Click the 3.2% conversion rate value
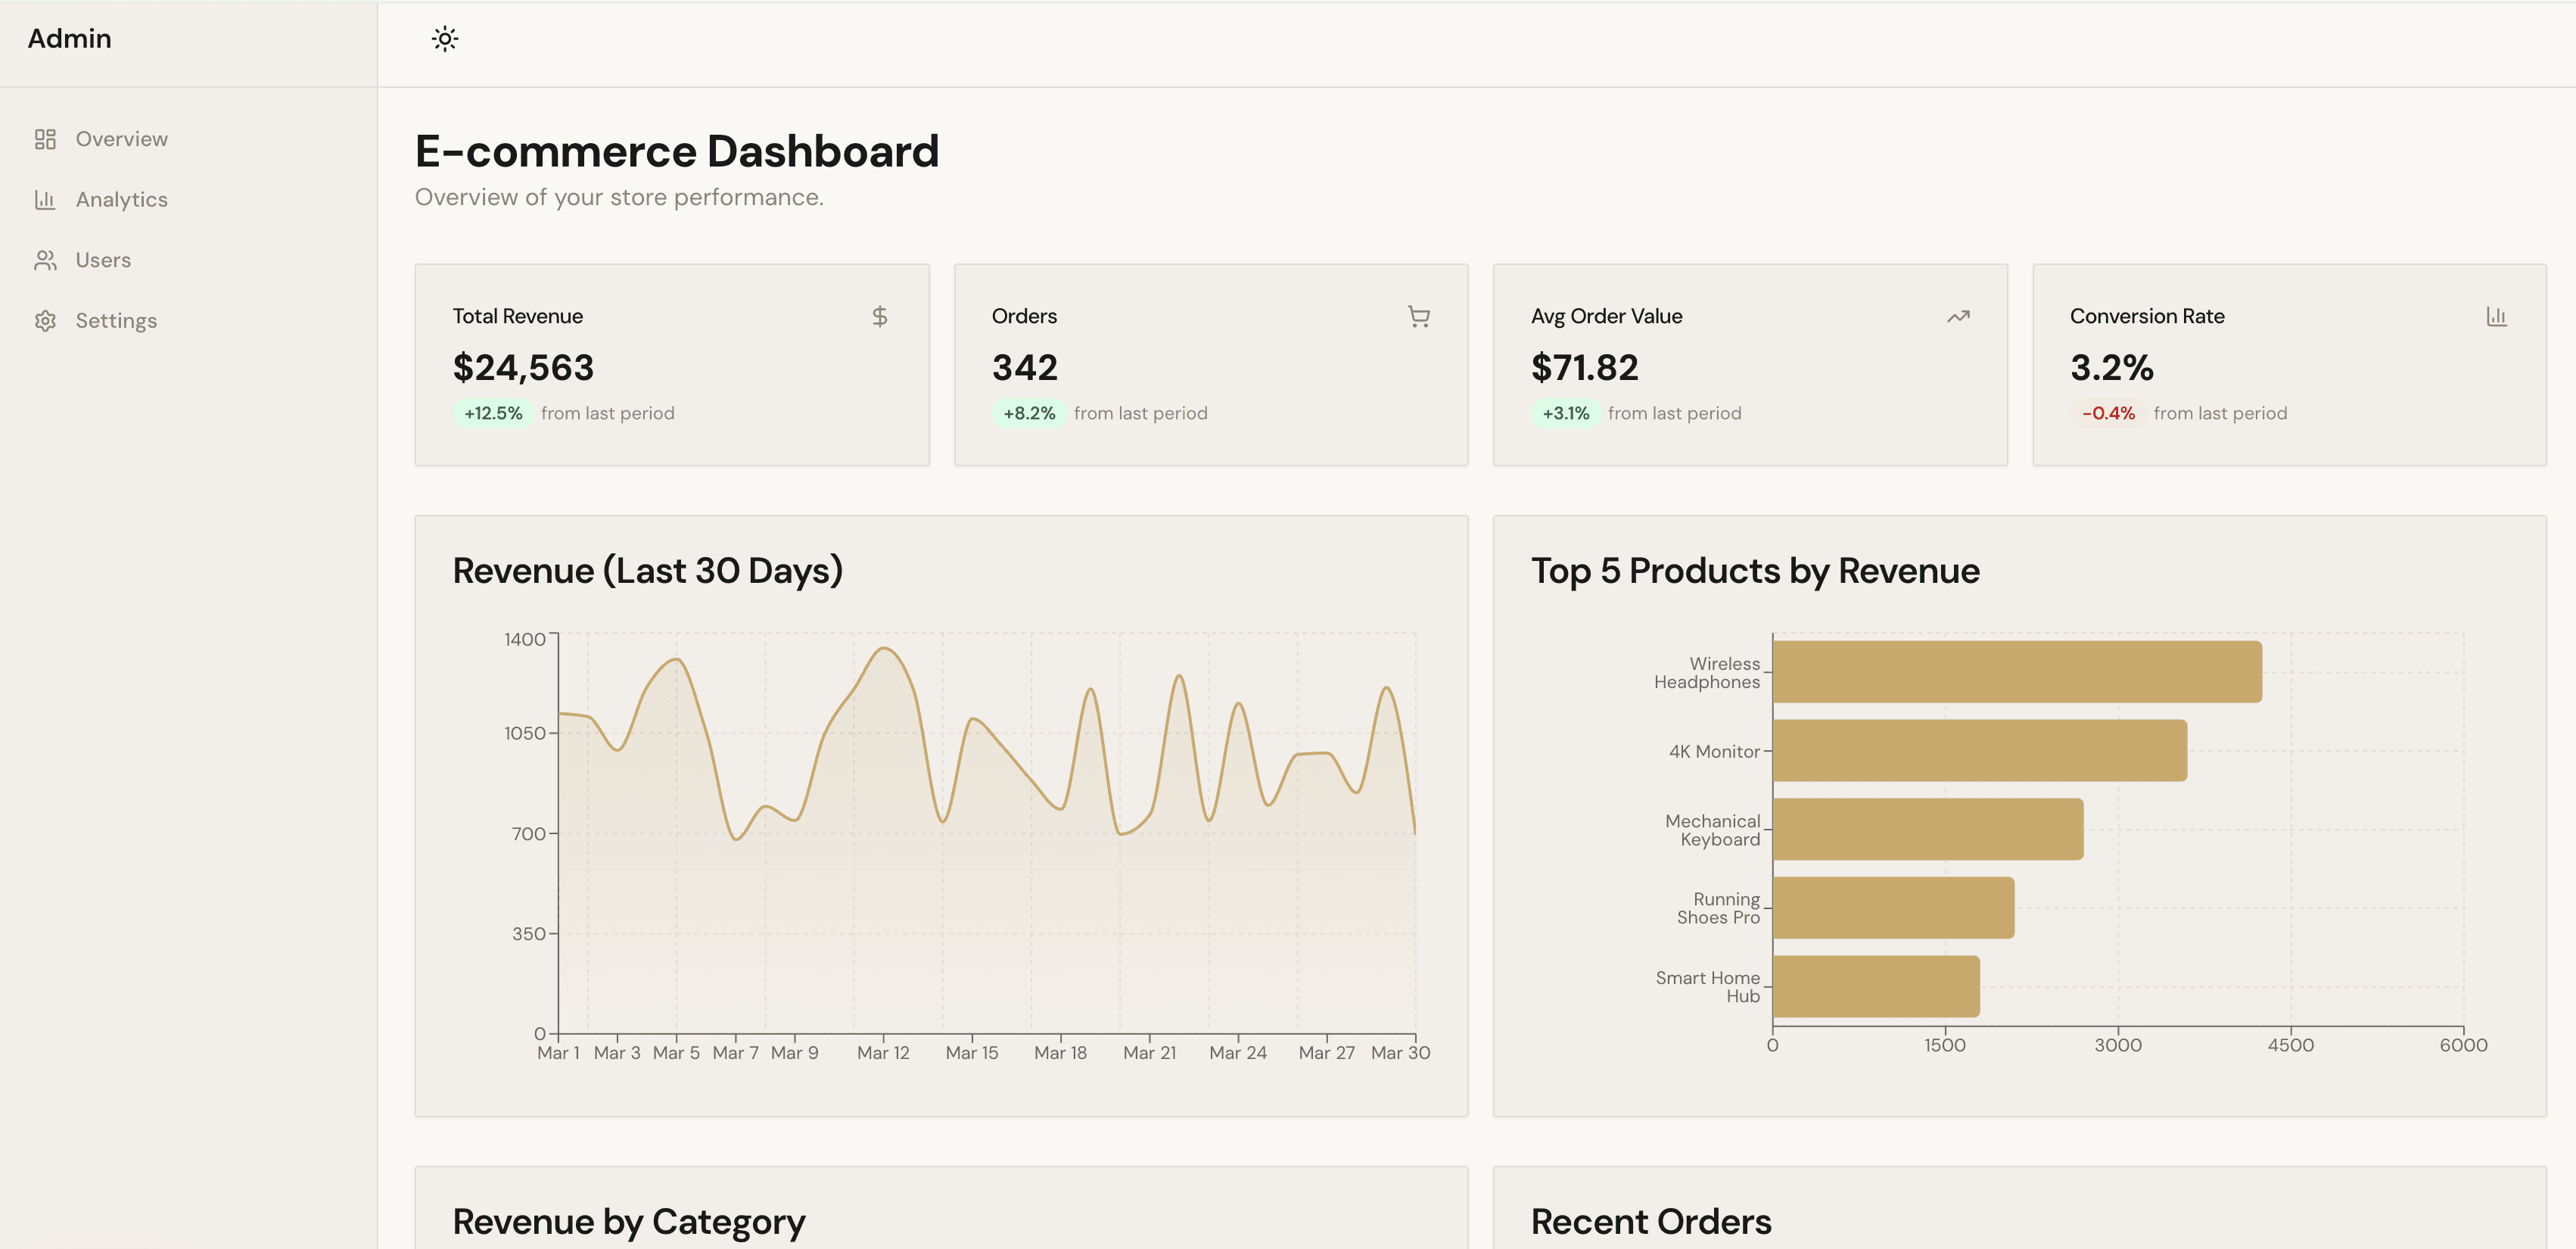The image size is (2576, 1249). tap(2112, 368)
